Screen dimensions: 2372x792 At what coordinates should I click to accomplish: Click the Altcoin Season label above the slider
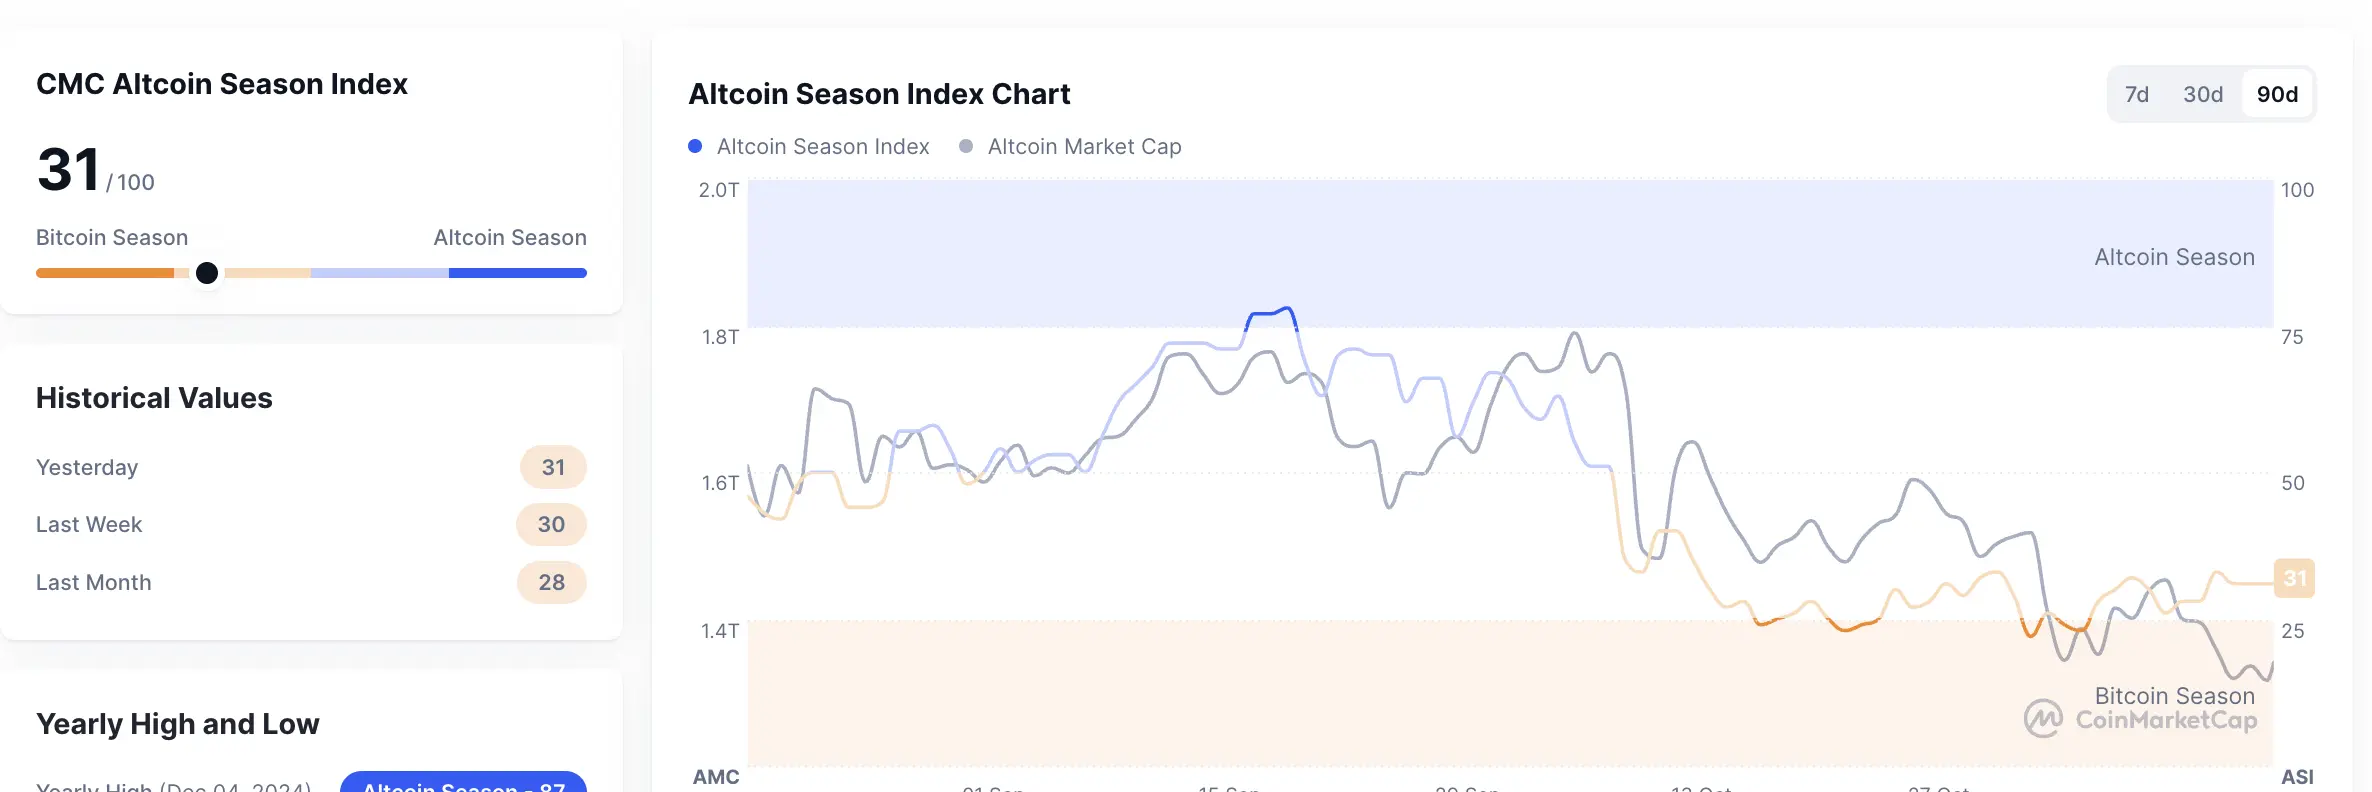(x=509, y=237)
